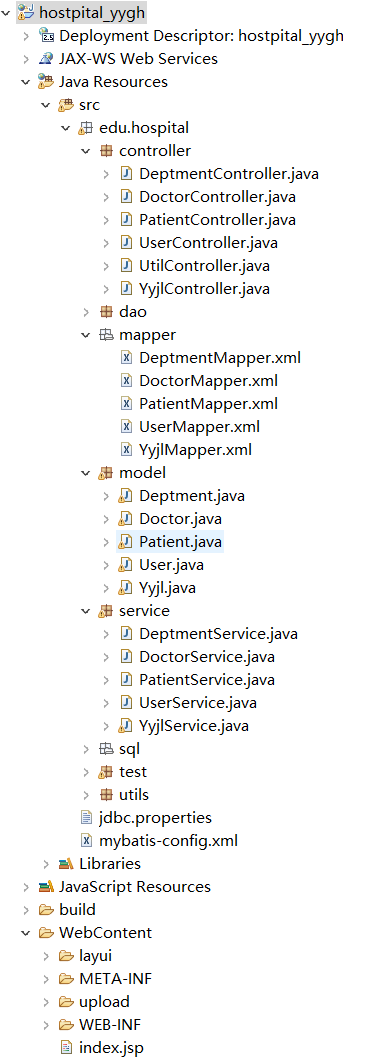Click the Libraries icon
Screen dimensions: 369x1062
66,864
